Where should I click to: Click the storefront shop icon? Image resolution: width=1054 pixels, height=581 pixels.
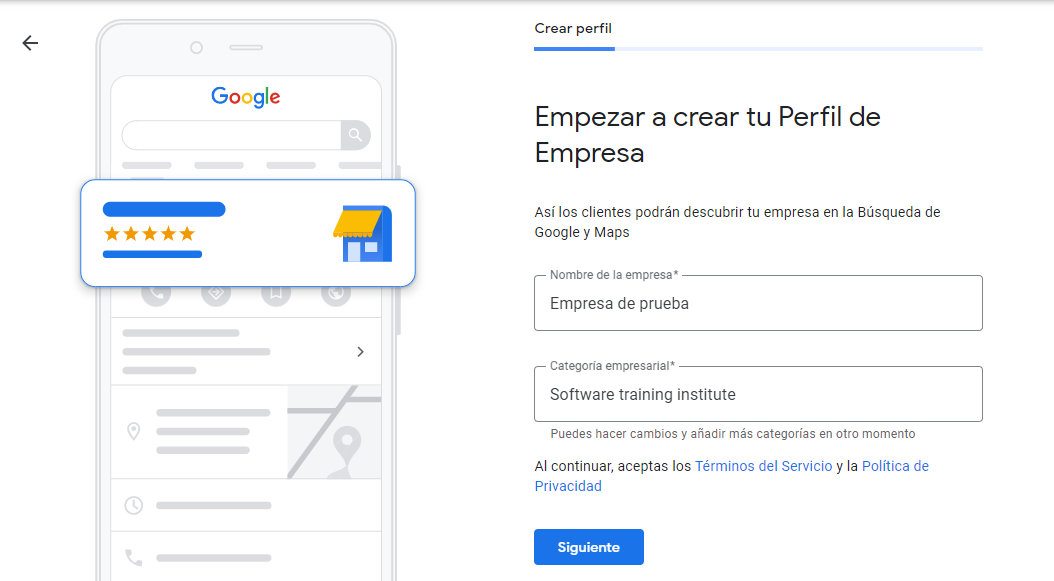point(363,233)
